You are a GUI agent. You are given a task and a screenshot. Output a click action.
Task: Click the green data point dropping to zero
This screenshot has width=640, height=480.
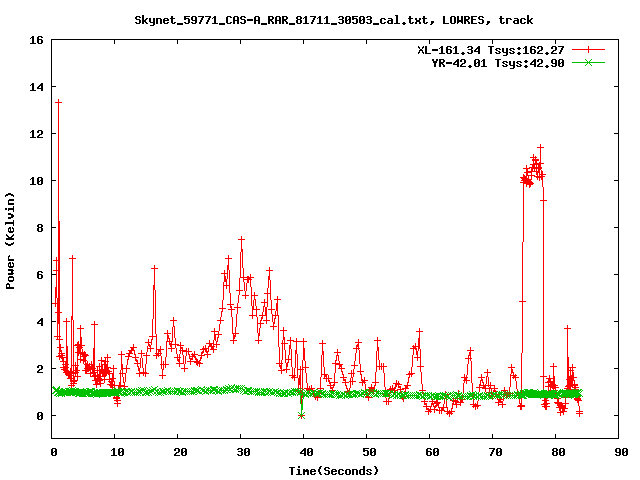point(302,416)
